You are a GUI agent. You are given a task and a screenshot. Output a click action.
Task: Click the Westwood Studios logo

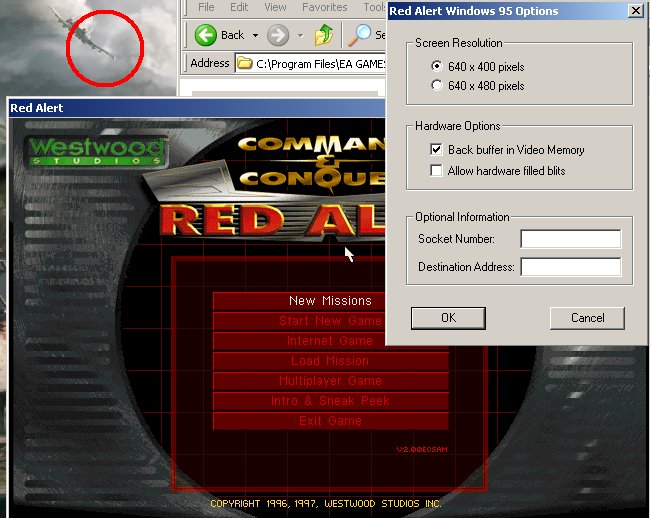pos(97,151)
